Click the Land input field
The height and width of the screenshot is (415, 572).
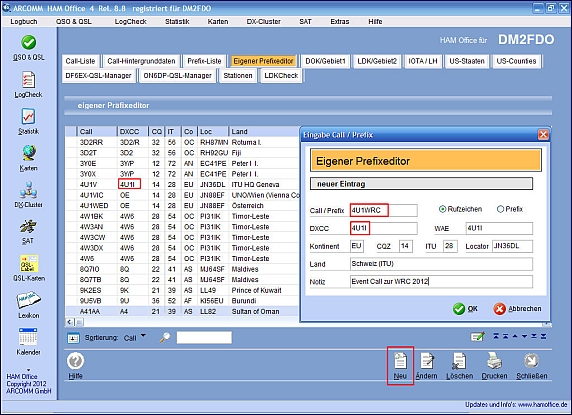tap(441, 264)
